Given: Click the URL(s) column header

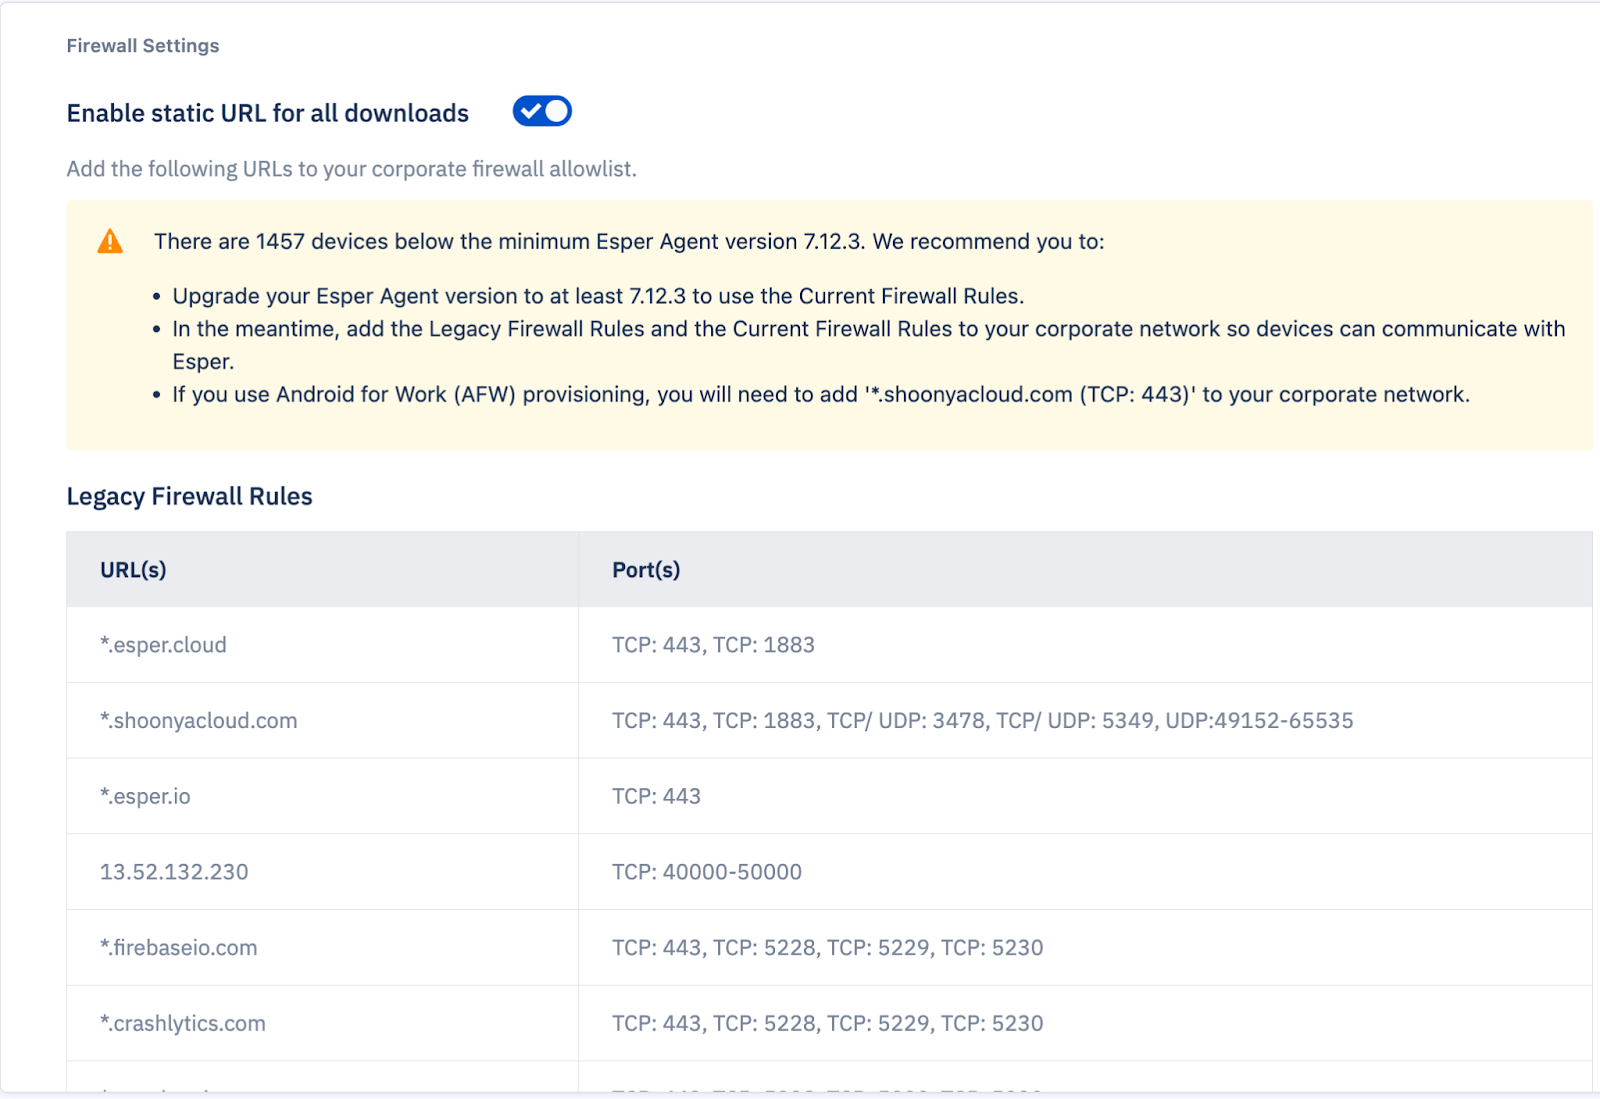Looking at the screenshot, I should (x=133, y=569).
